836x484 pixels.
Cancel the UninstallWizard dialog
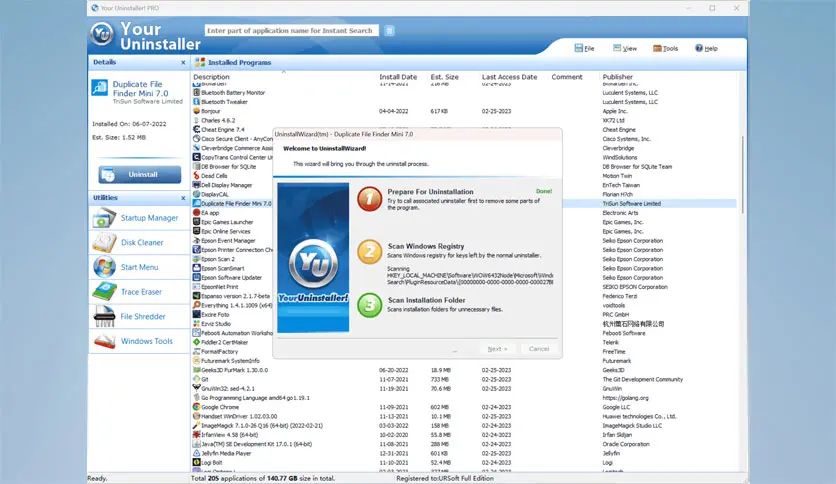click(x=539, y=349)
